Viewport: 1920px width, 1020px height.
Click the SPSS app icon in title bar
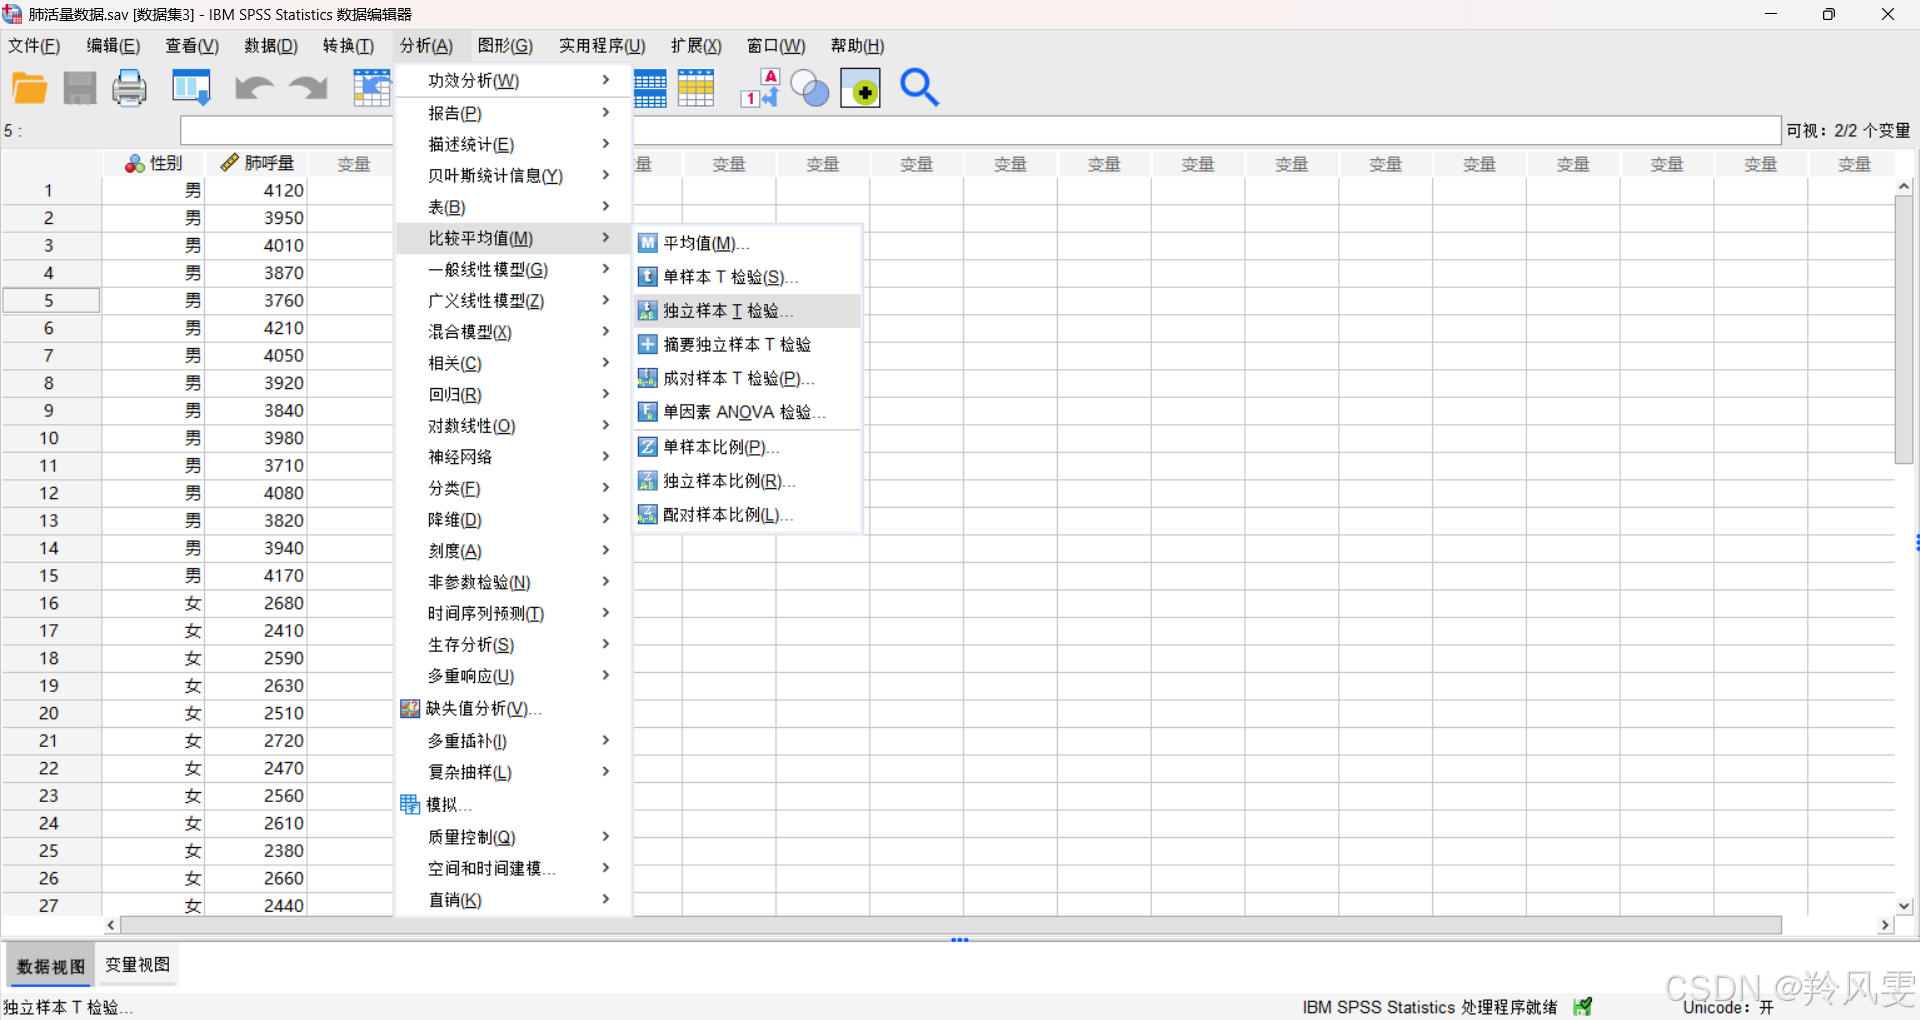(x=12, y=13)
